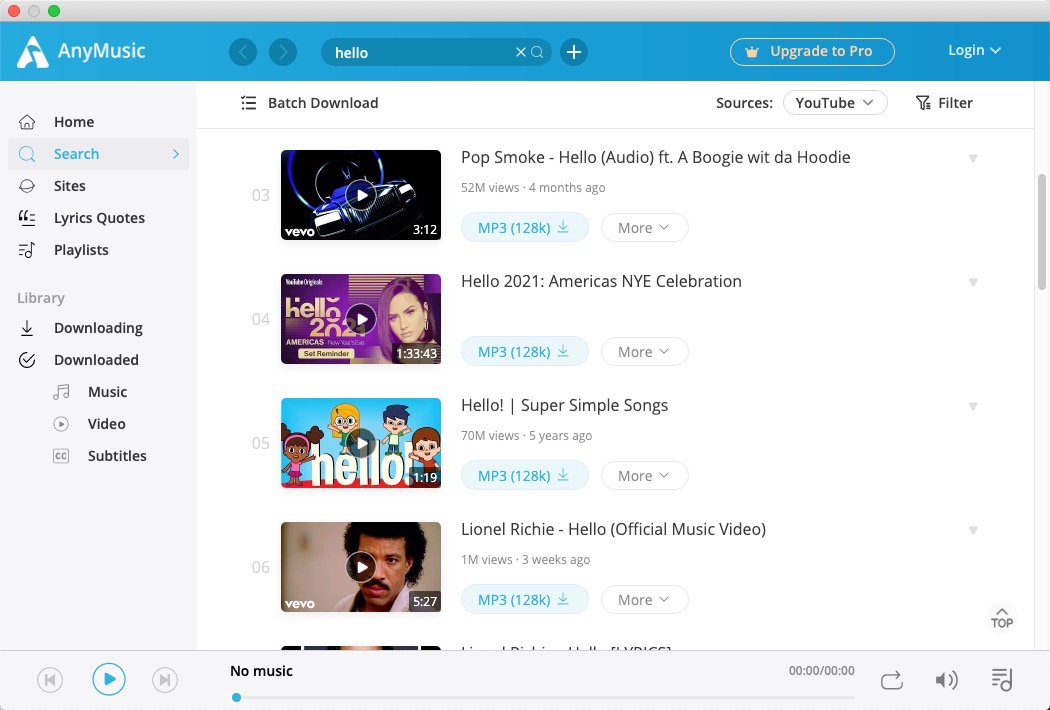The image size is (1050, 710).
Task: Click the next track button
Action: (x=165, y=680)
